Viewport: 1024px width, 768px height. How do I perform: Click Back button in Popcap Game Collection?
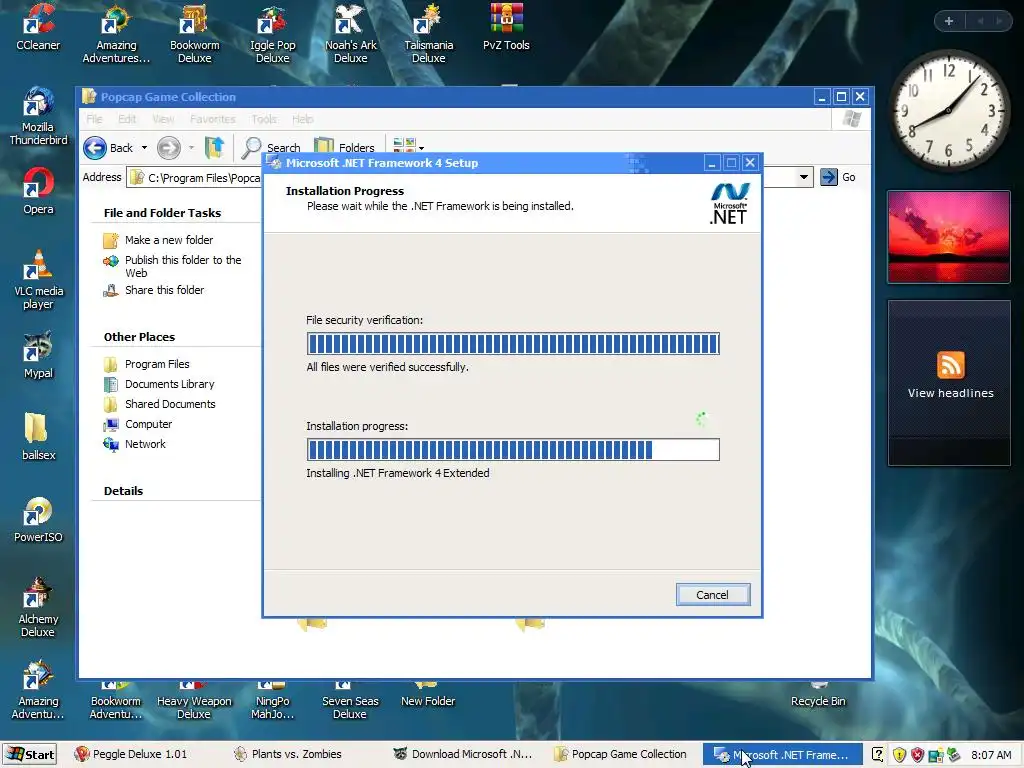tap(108, 148)
